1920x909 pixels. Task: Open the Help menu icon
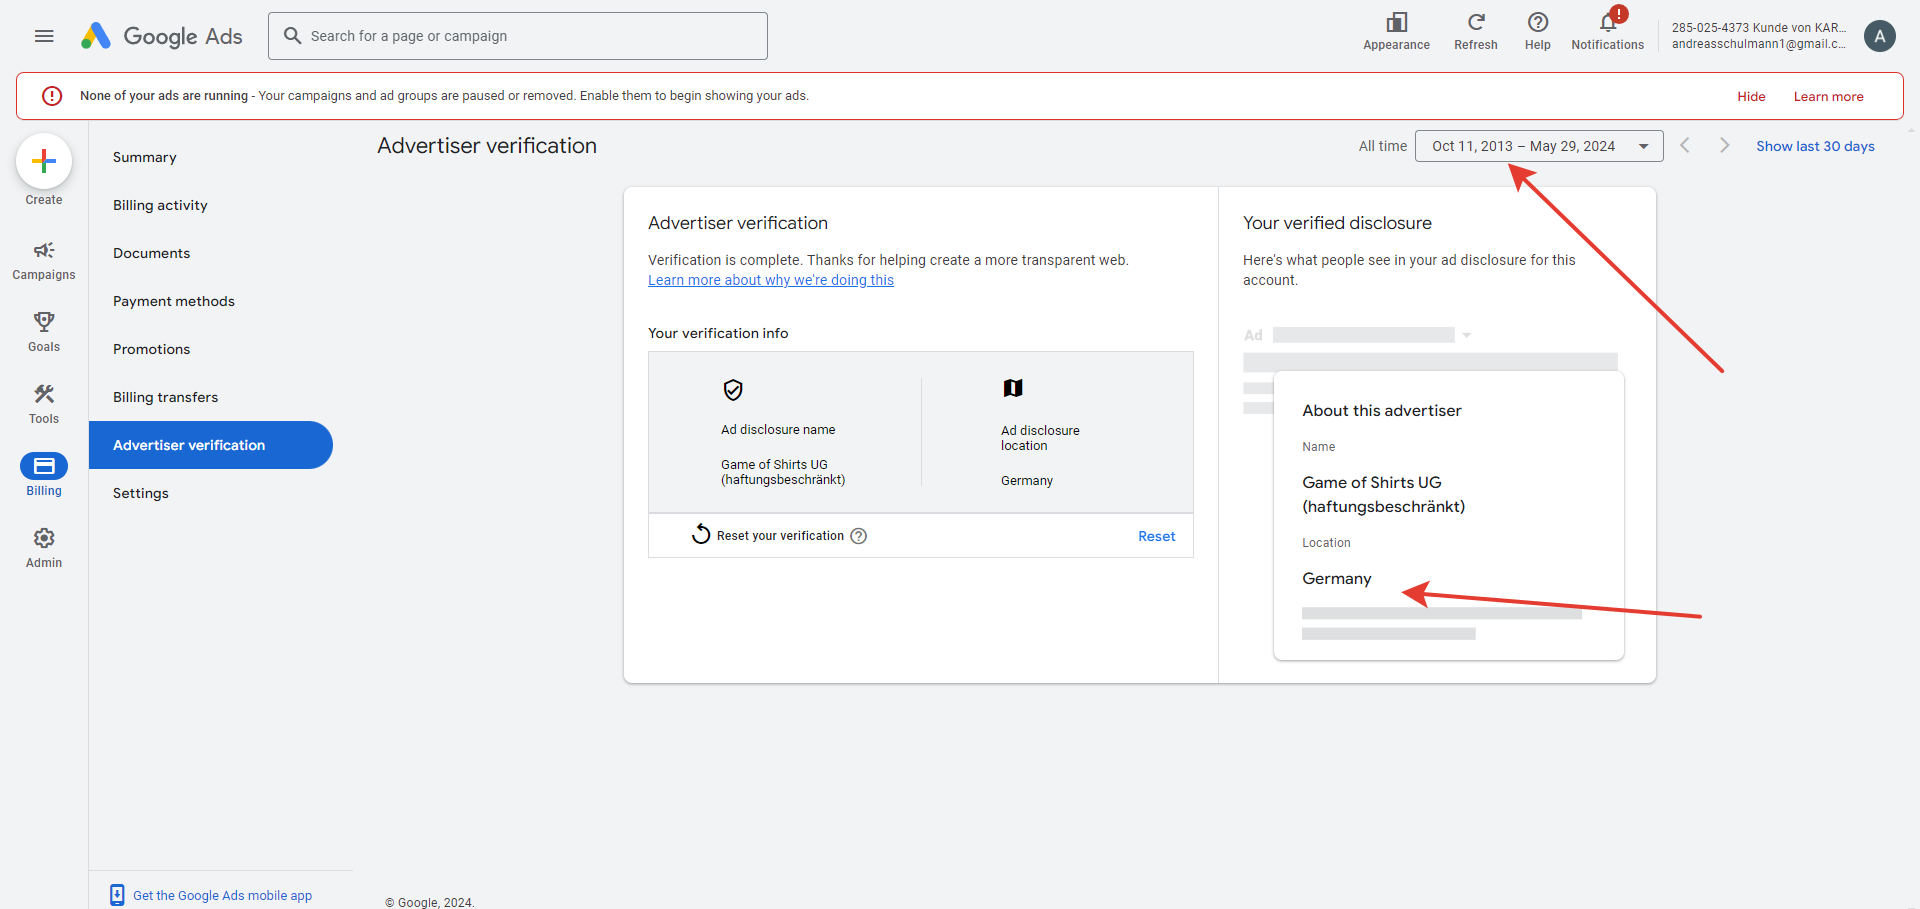tap(1538, 23)
